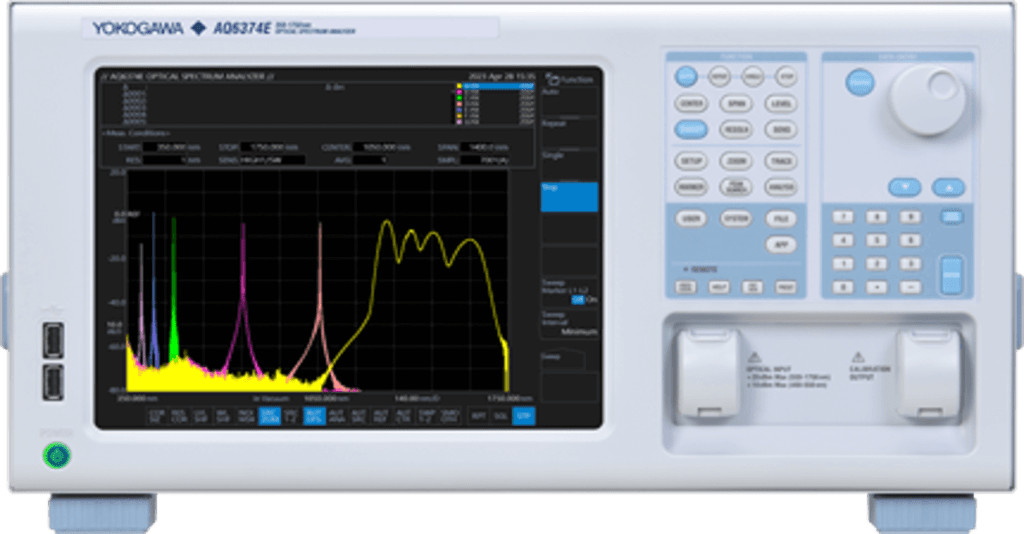Turn the rotary knob control
1024x534 pixels.
(926, 100)
